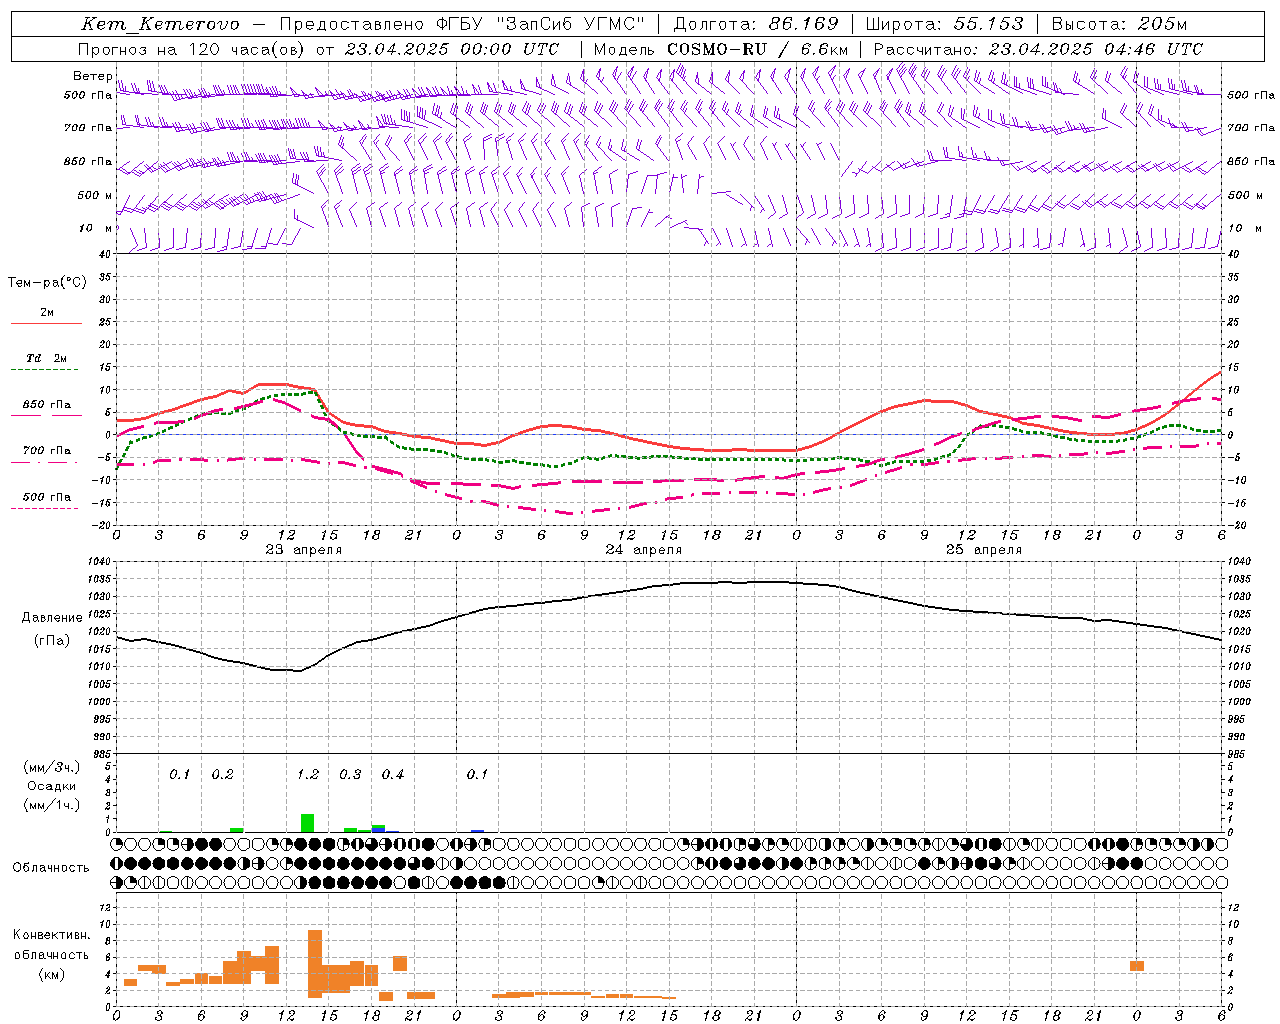Click the lone orange block near 26 April 0h
This screenshot has width=1280, height=1024.
tap(1137, 966)
